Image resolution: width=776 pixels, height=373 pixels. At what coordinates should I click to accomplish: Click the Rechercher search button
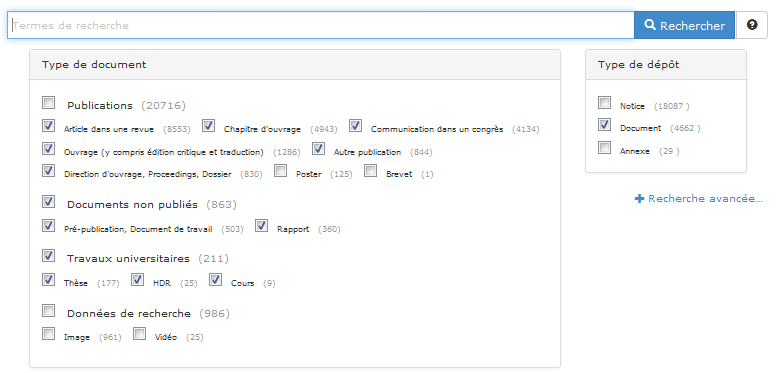(x=684, y=25)
